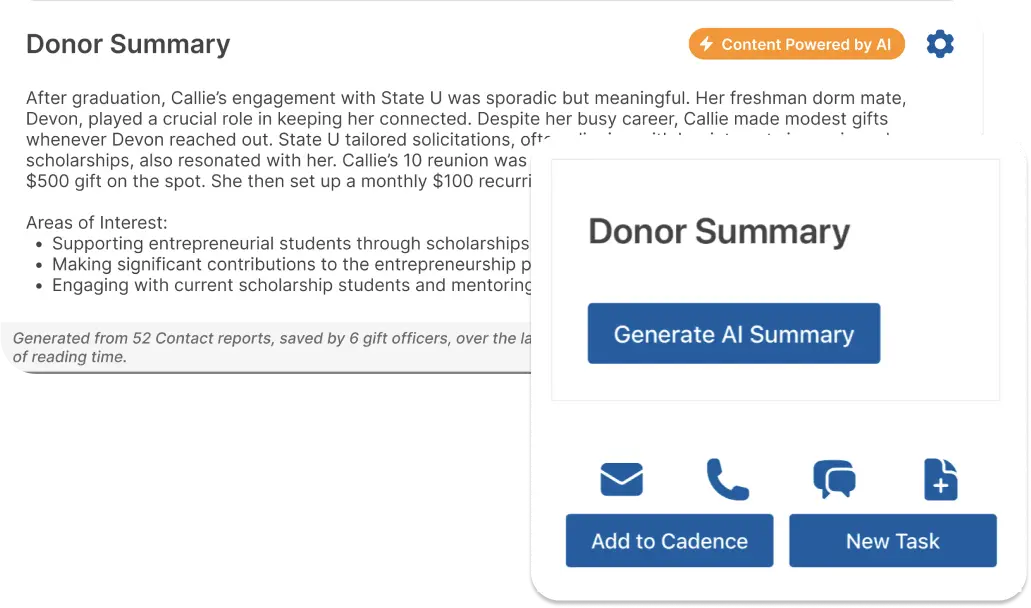Select the Donor Summary heading in the front card
1031x608 pixels.
click(718, 232)
